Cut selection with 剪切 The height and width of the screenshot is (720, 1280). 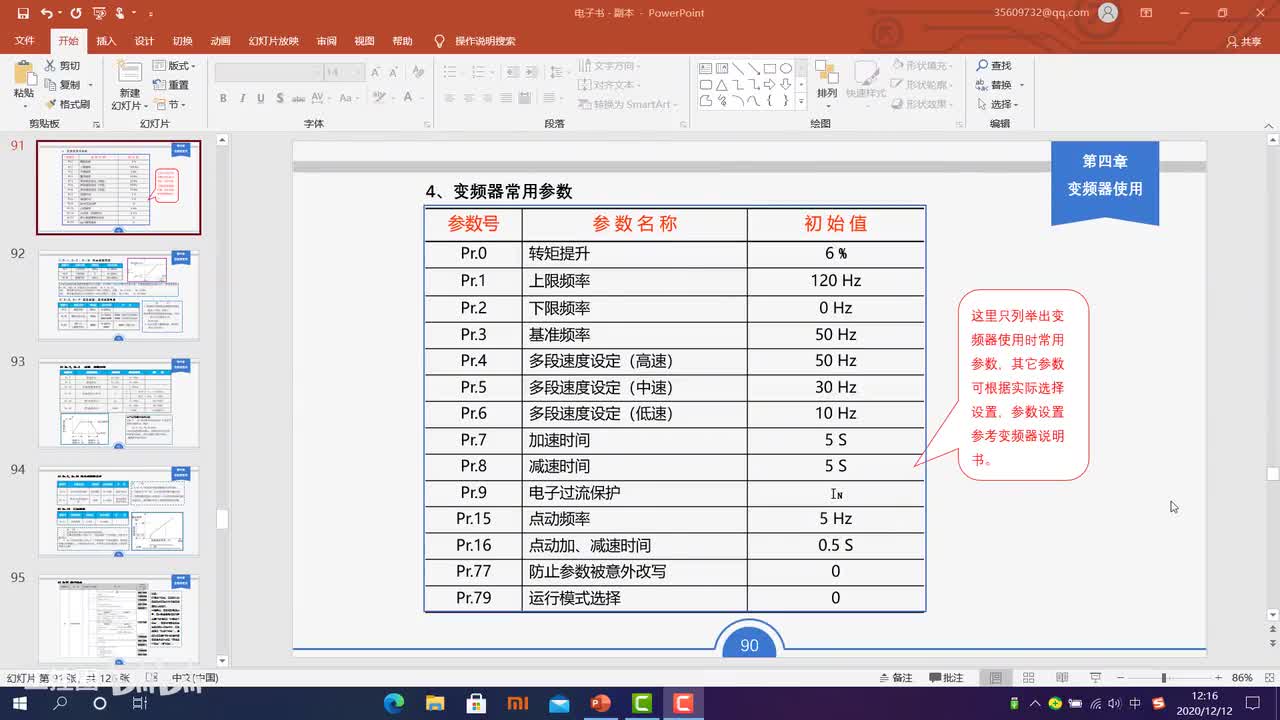click(x=62, y=66)
